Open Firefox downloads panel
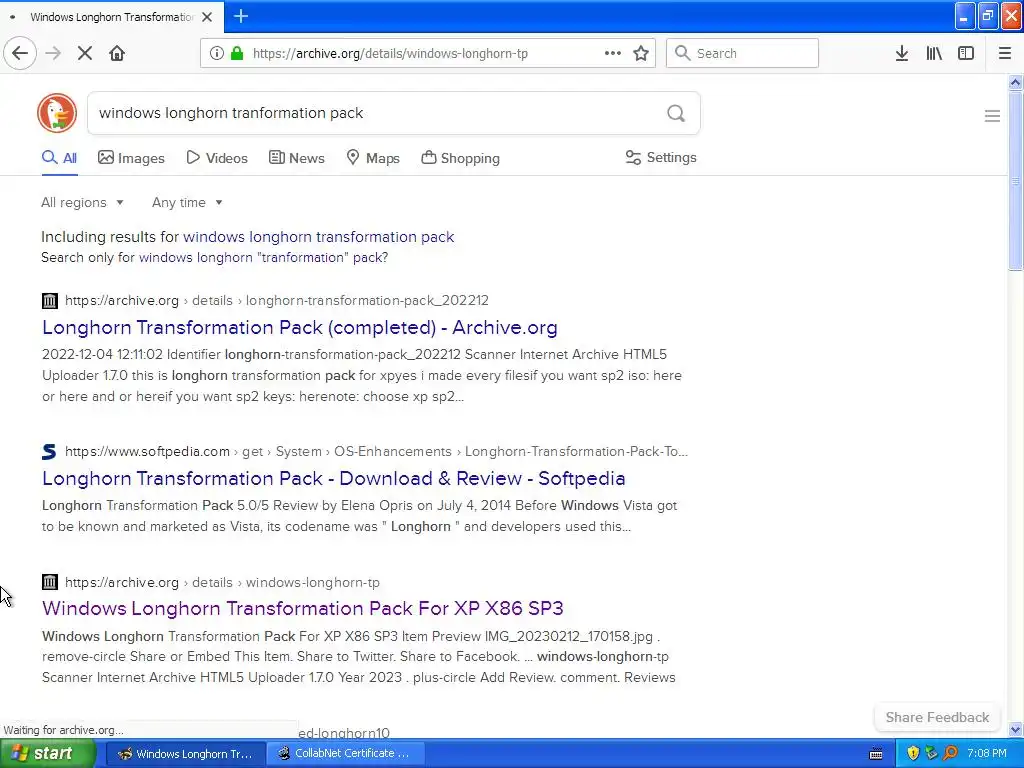The image size is (1024, 768). 902,53
